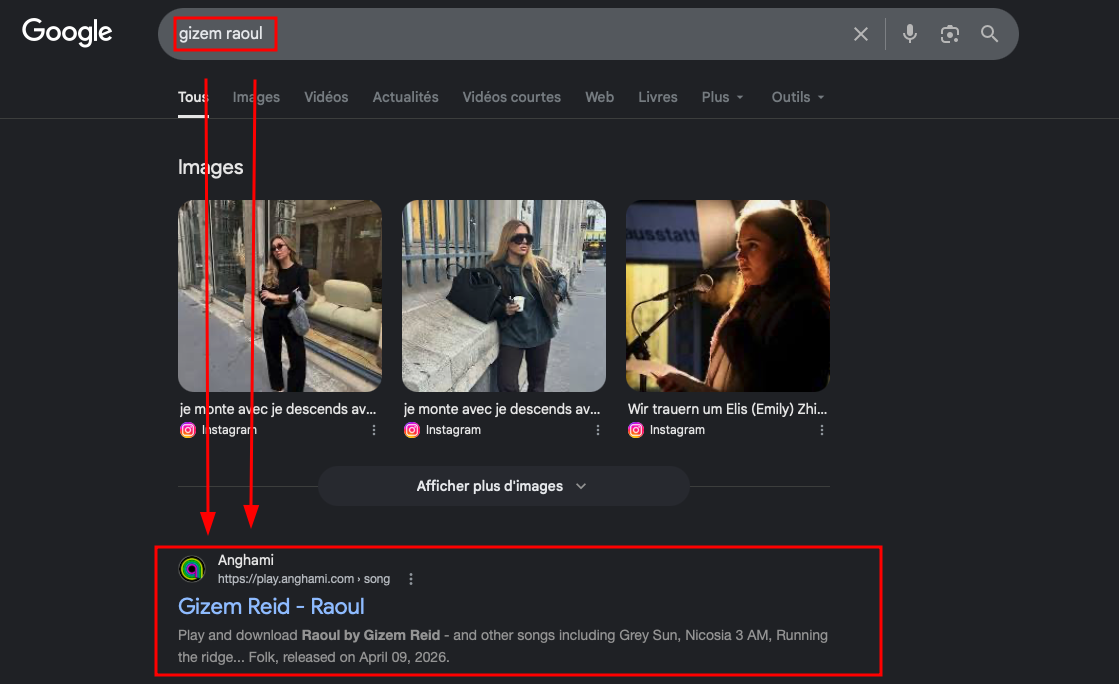The height and width of the screenshot is (684, 1119).
Task: Switch to the Livres tab
Action: pos(658,97)
